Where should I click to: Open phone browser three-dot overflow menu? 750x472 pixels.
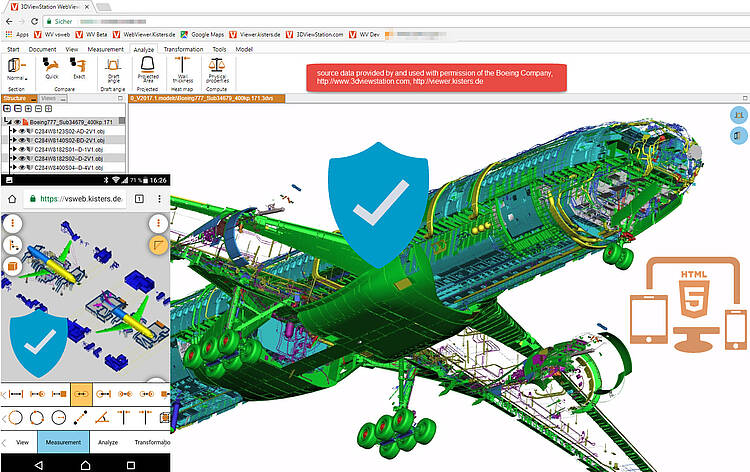click(x=159, y=198)
